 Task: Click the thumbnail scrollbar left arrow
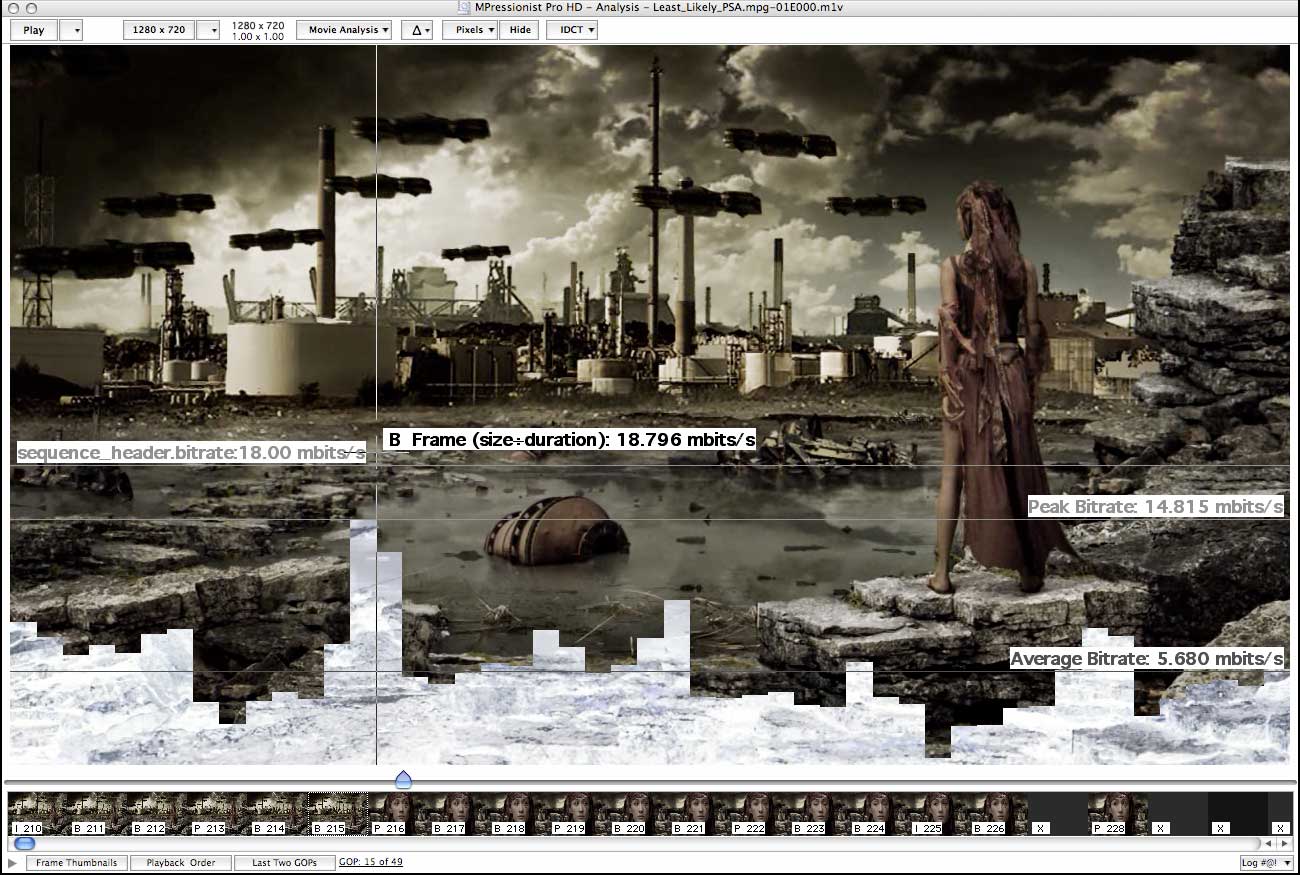point(1269,844)
